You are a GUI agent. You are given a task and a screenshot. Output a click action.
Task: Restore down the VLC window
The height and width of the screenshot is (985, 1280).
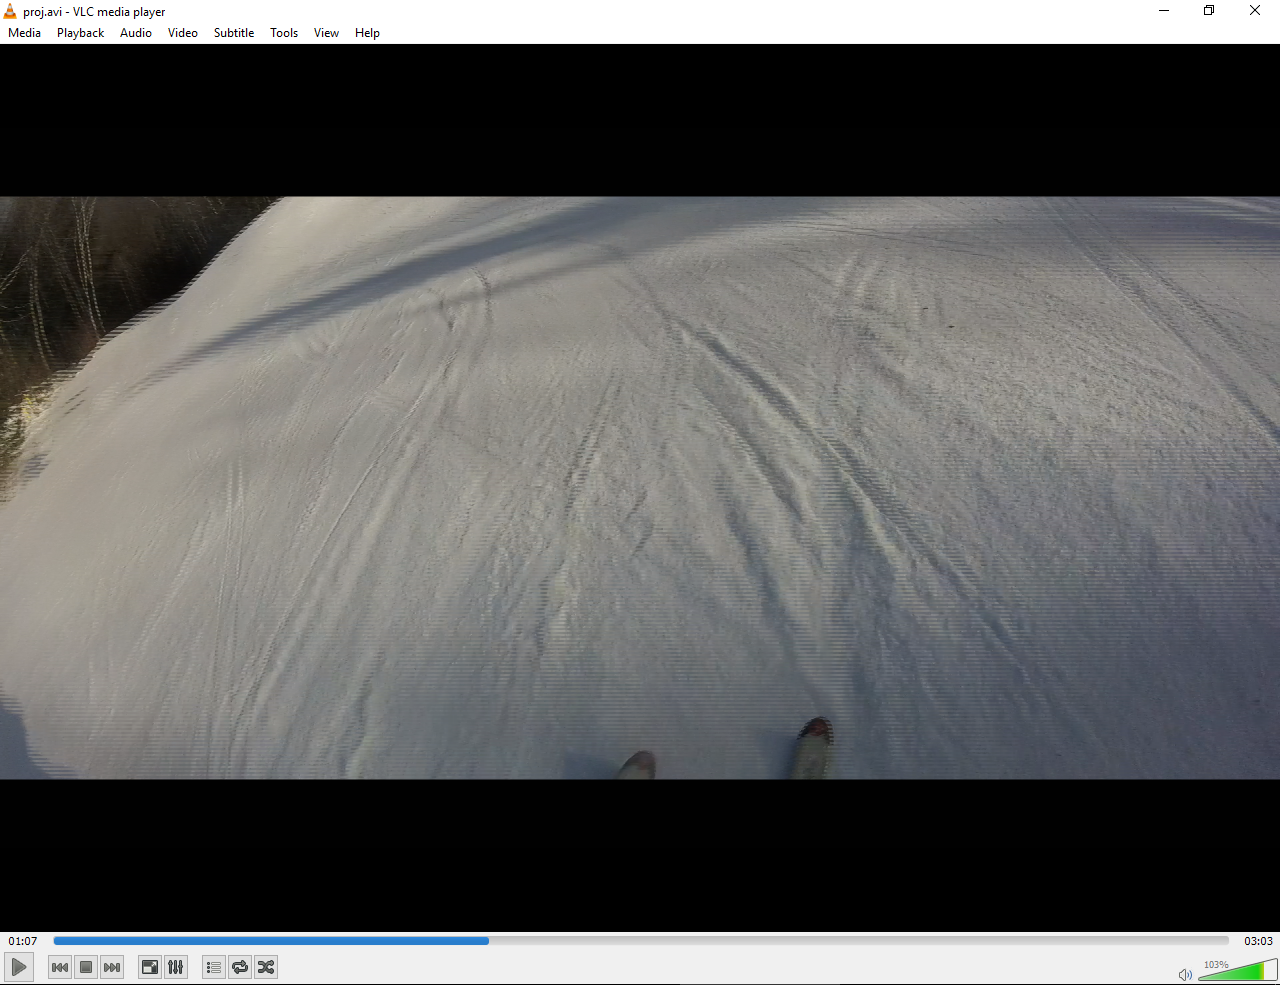(x=1209, y=11)
